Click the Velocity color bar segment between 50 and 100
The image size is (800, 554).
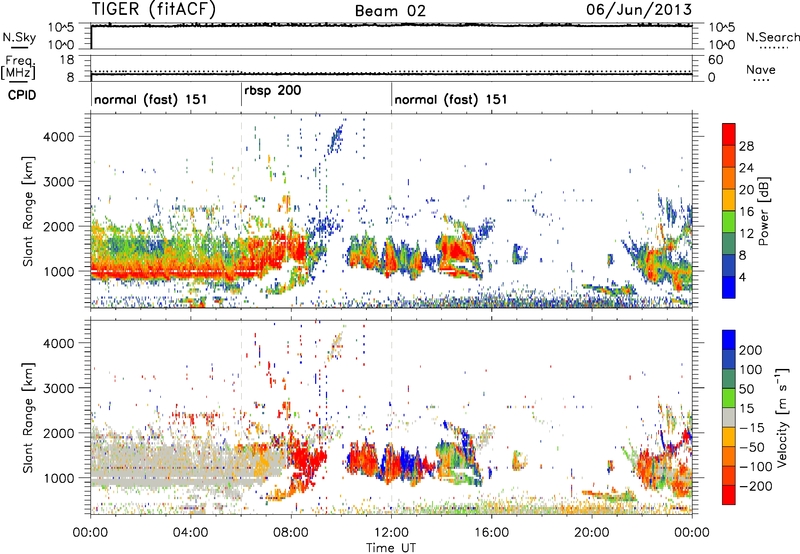pos(729,379)
